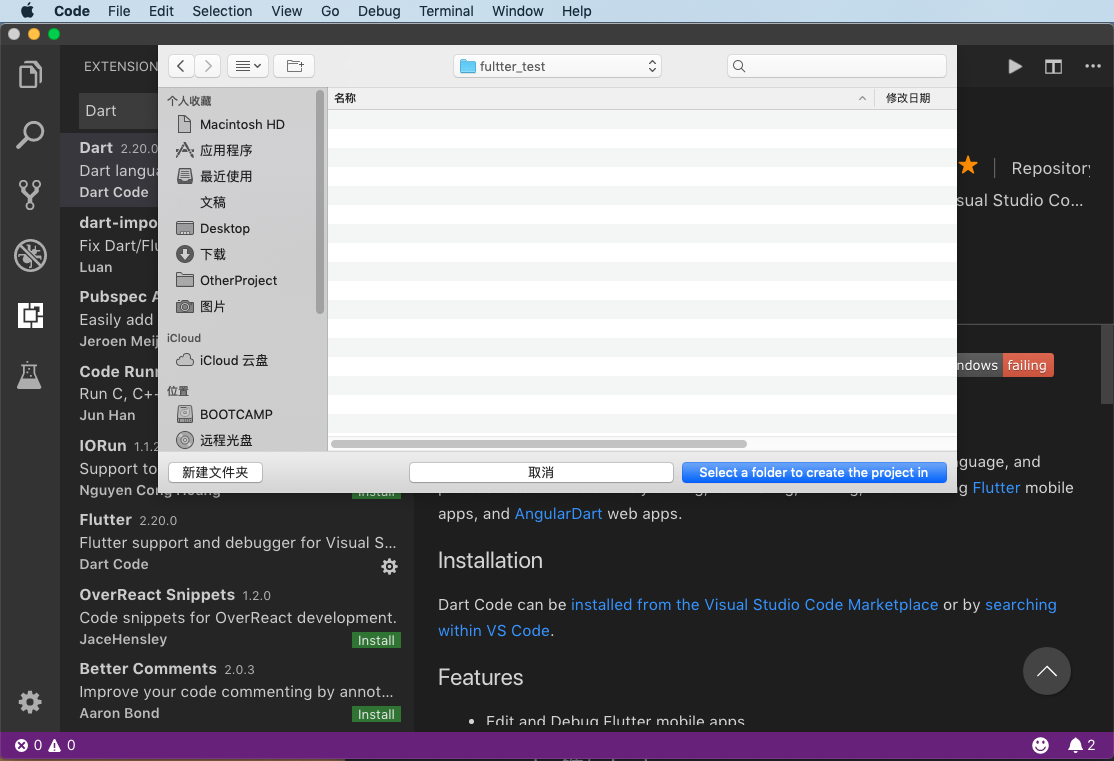Click the dialog sidebar scrollbar
Screen dimensions: 1114x761
click(320, 203)
